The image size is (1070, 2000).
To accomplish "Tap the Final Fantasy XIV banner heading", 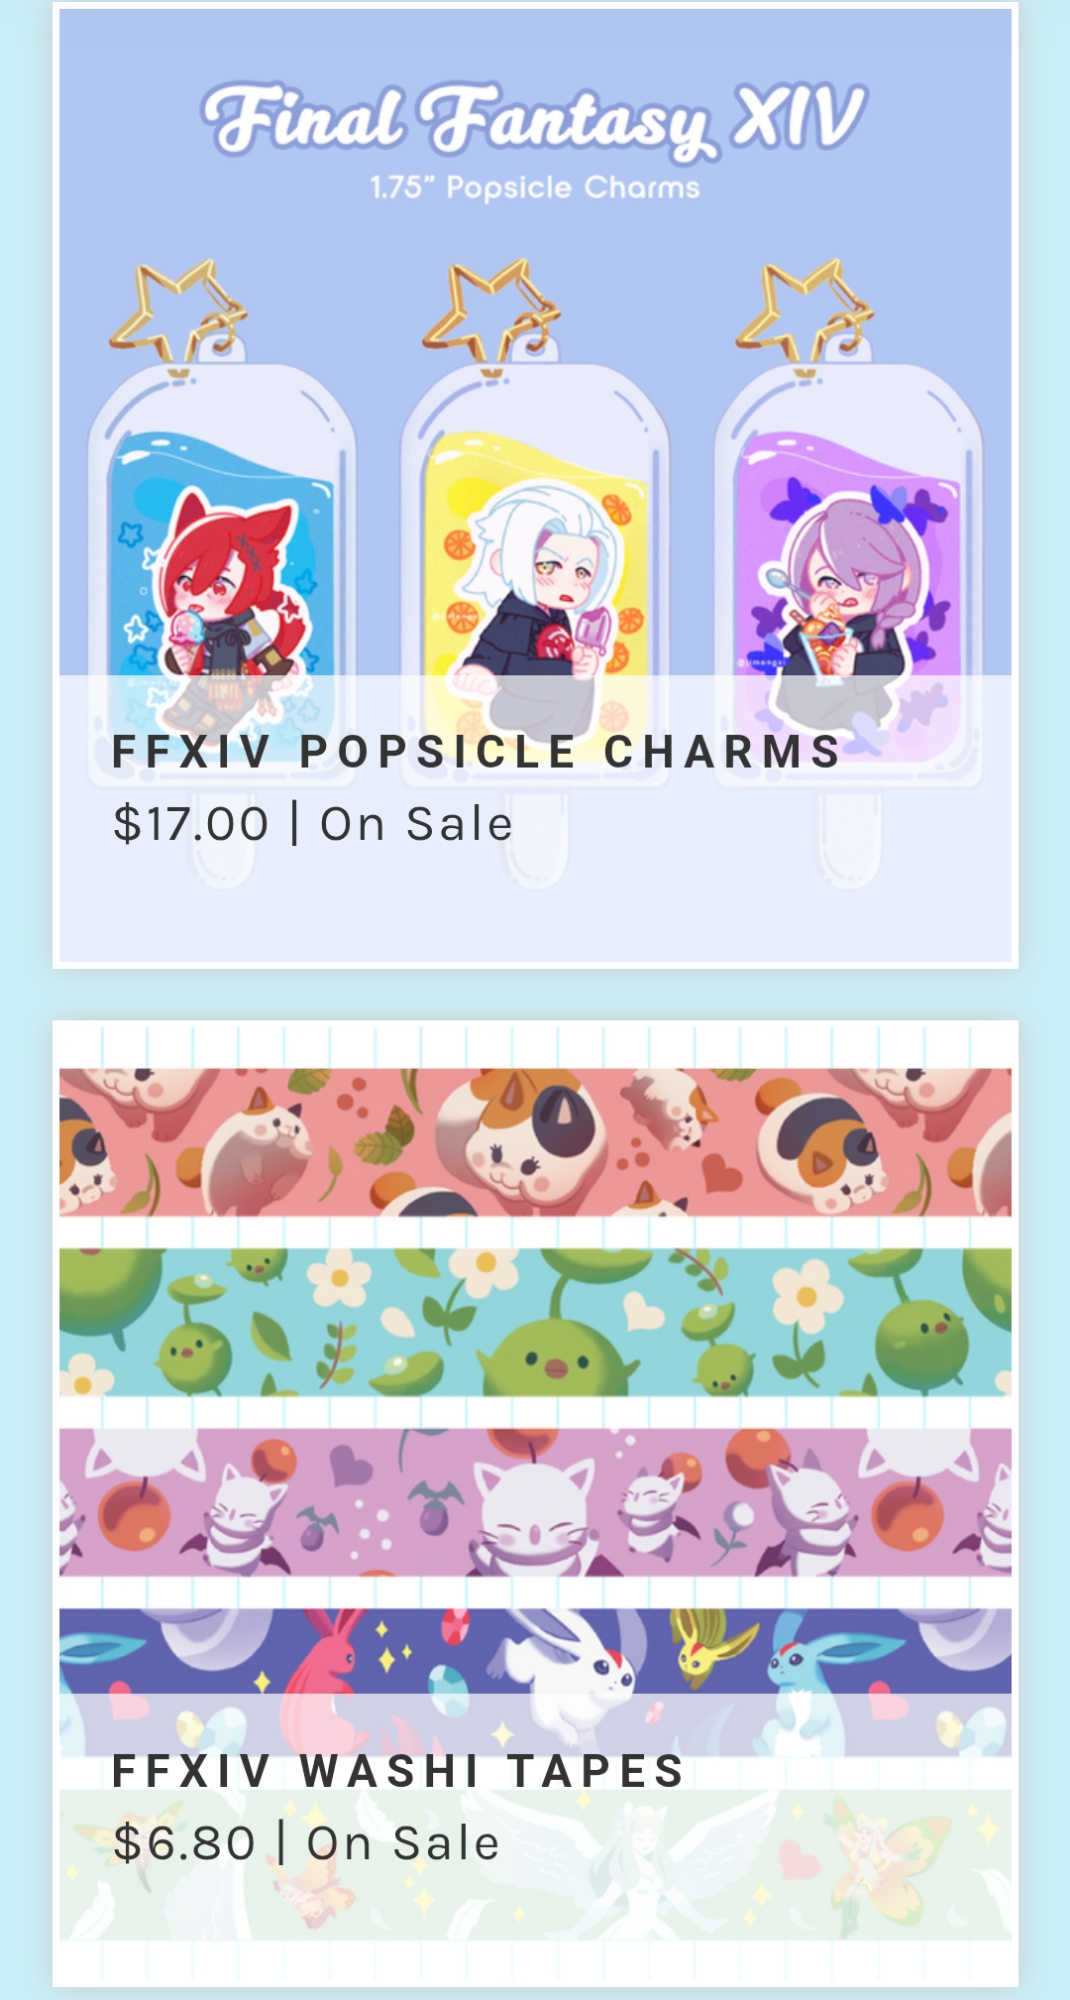I will (534, 119).
